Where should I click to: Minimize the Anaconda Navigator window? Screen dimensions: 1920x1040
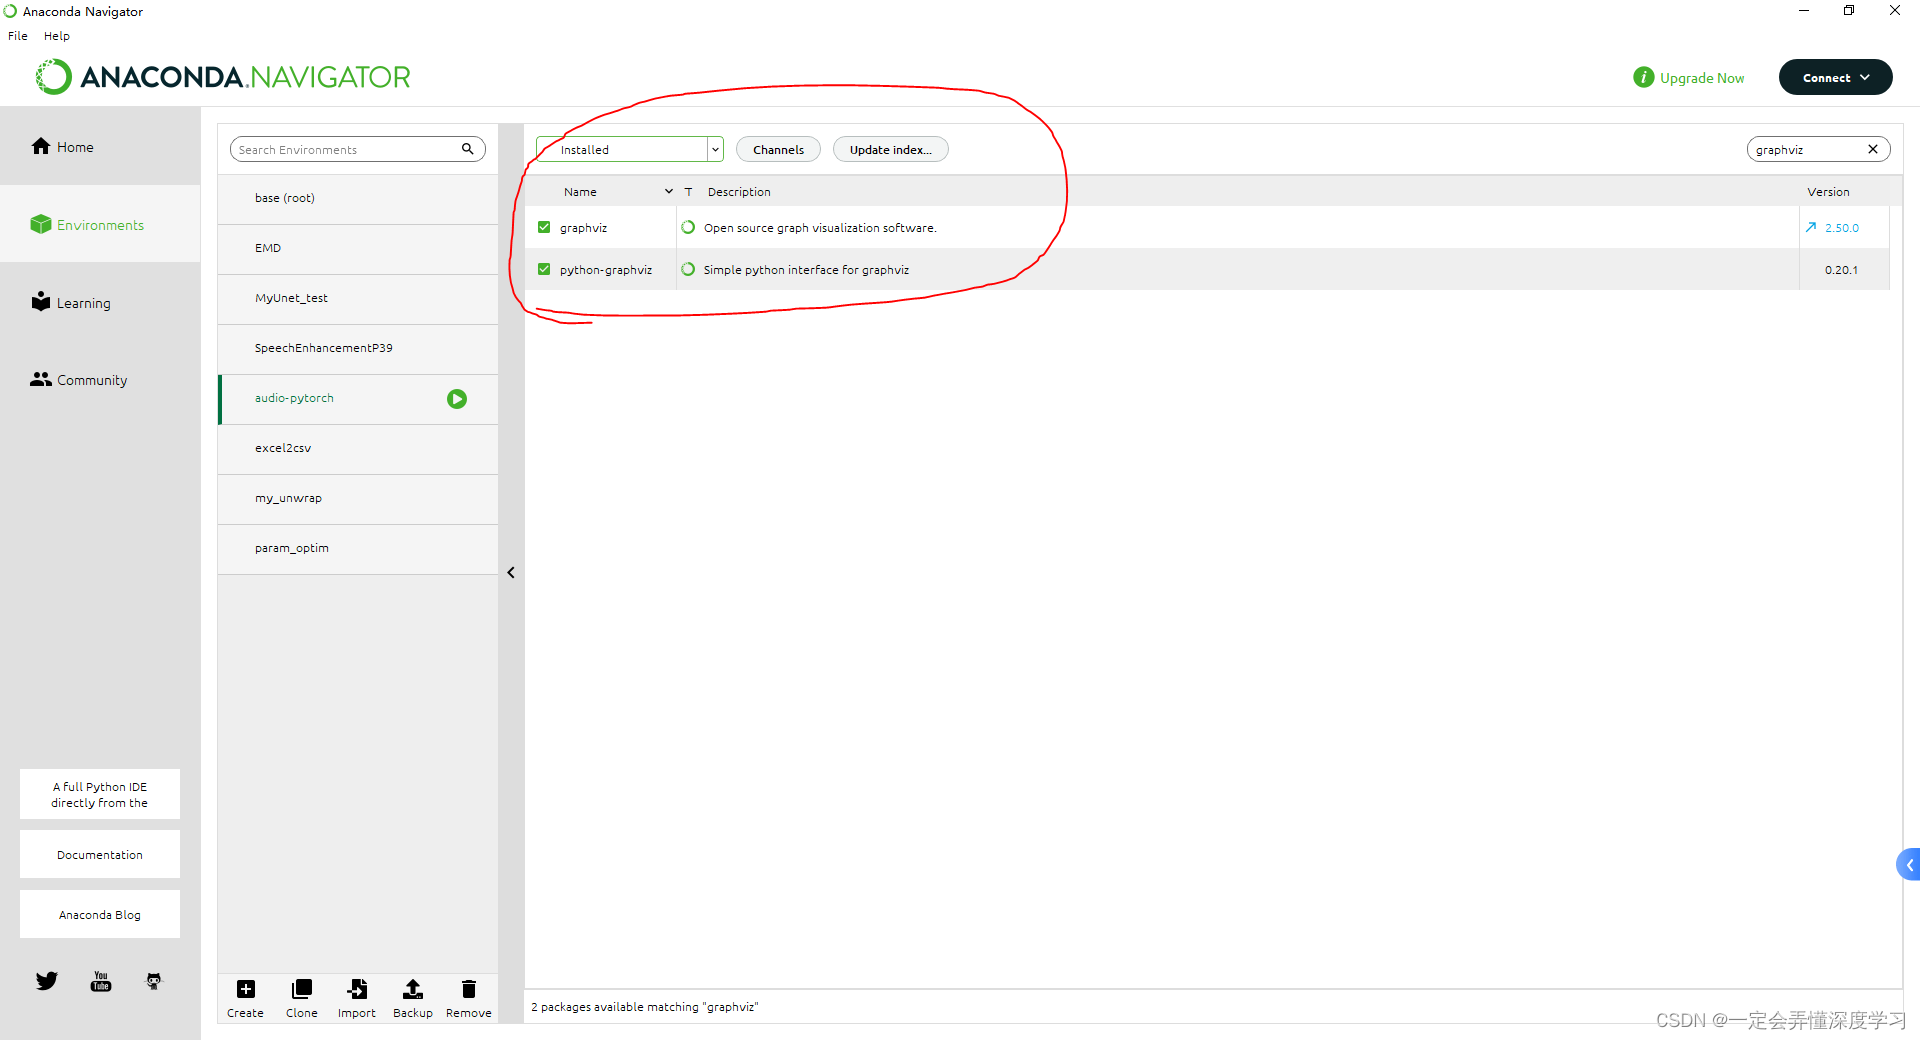tap(1804, 11)
